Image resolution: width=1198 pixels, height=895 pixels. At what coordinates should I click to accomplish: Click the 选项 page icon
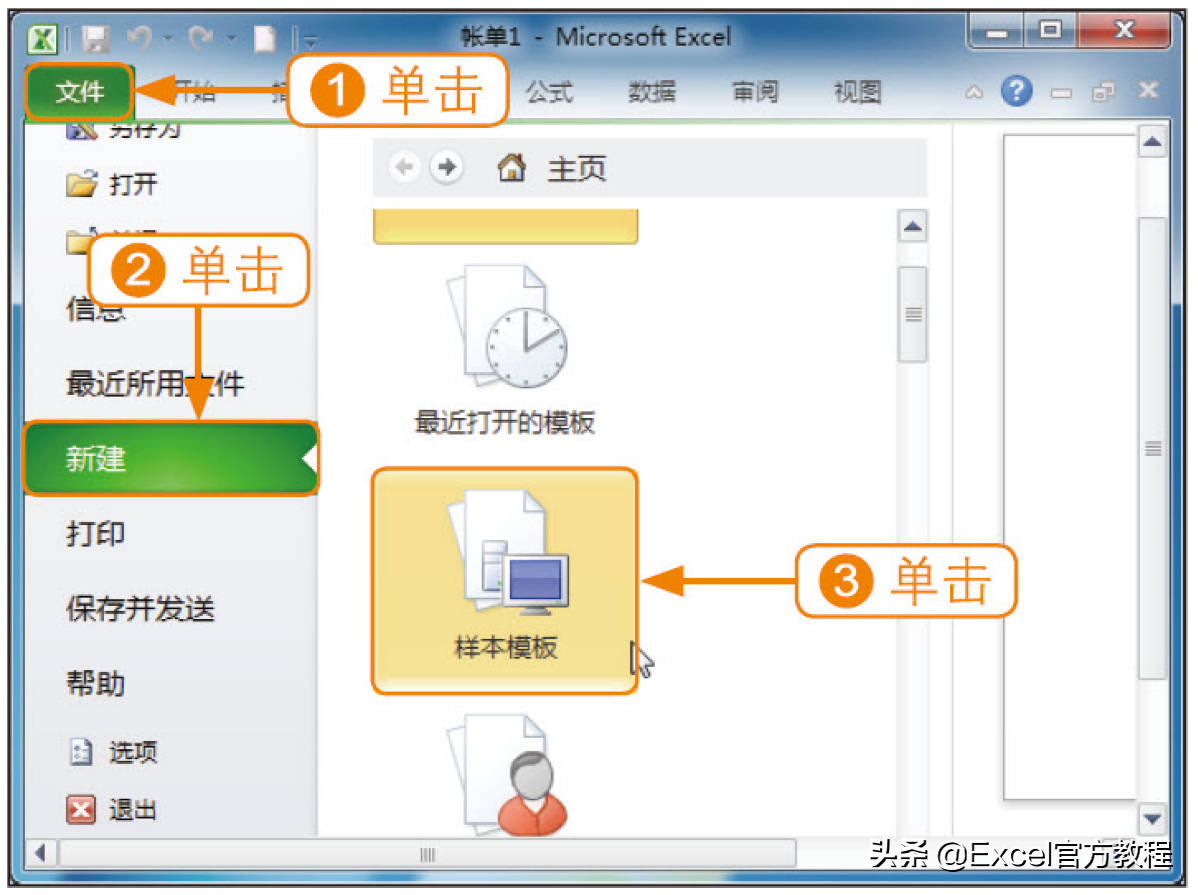pos(81,751)
